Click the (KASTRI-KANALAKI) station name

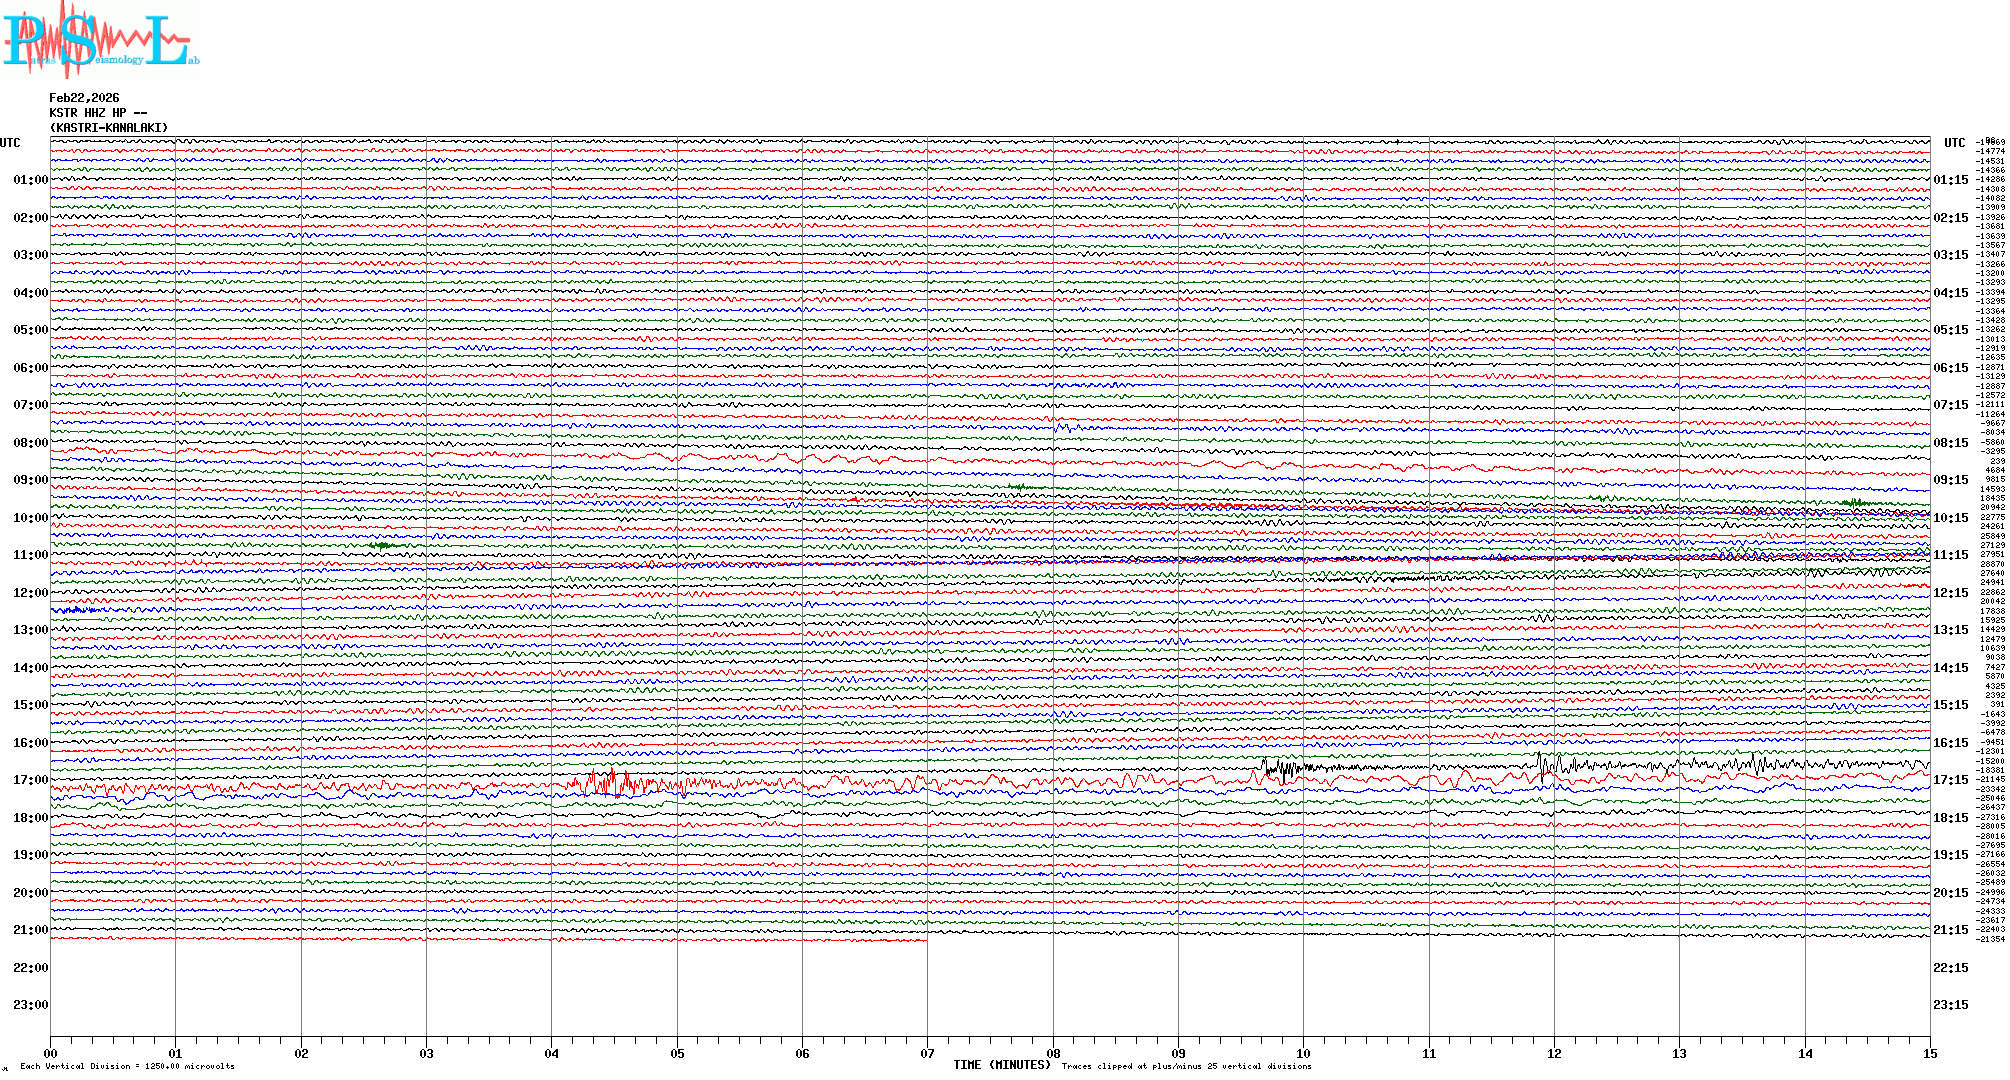108,128
